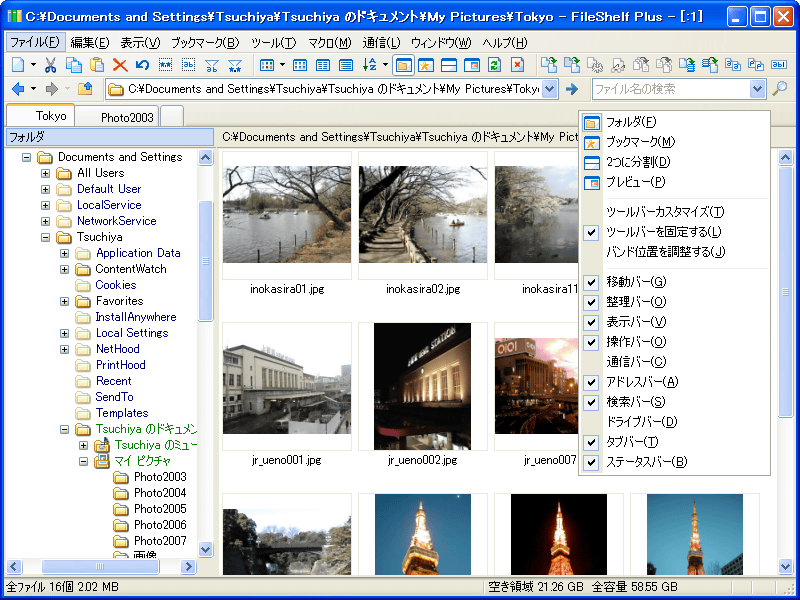Screen dimensions: 800x600
Task: Collapse the Tsuchiya folder node
Action: (45, 237)
